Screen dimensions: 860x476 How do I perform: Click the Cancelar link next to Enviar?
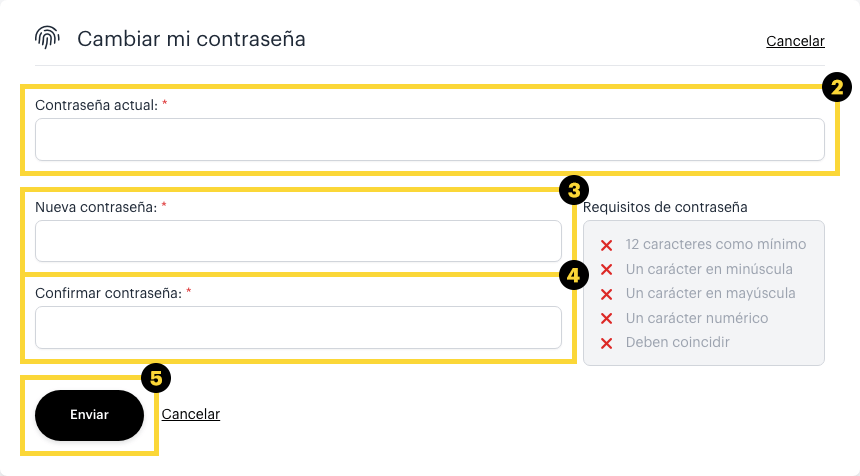coord(190,414)
